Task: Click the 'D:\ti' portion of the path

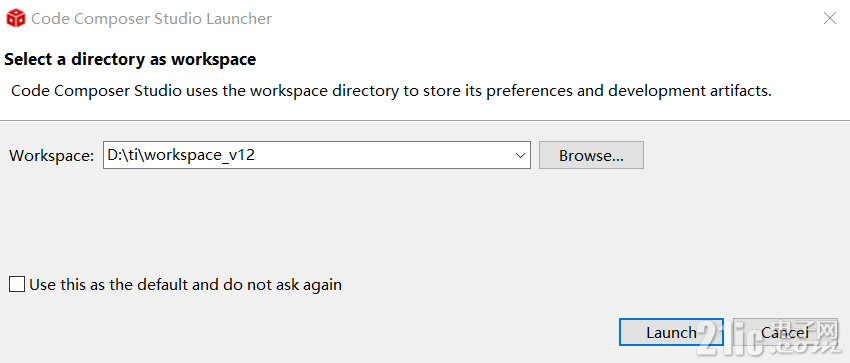Action: (124, 155)
